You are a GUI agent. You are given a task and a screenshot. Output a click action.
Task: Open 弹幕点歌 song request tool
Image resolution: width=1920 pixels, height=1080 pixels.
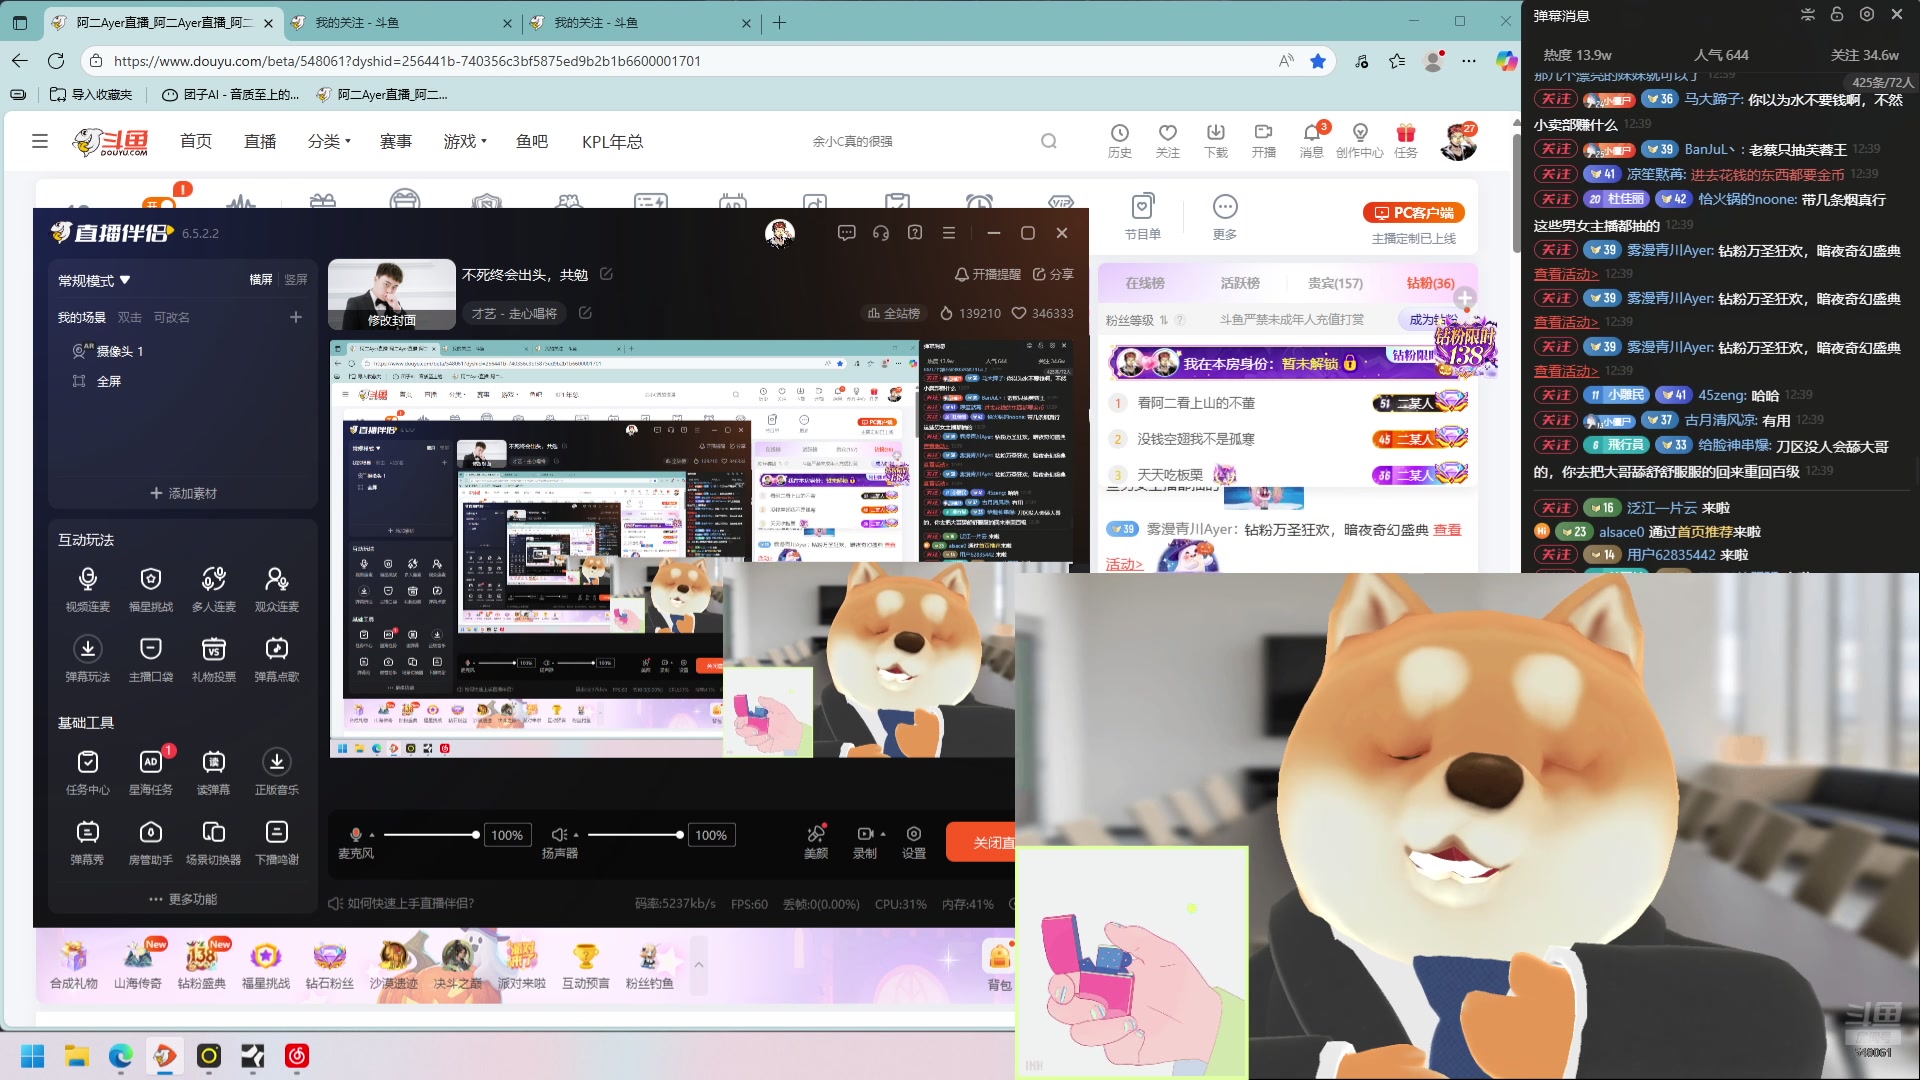point(277,650)
